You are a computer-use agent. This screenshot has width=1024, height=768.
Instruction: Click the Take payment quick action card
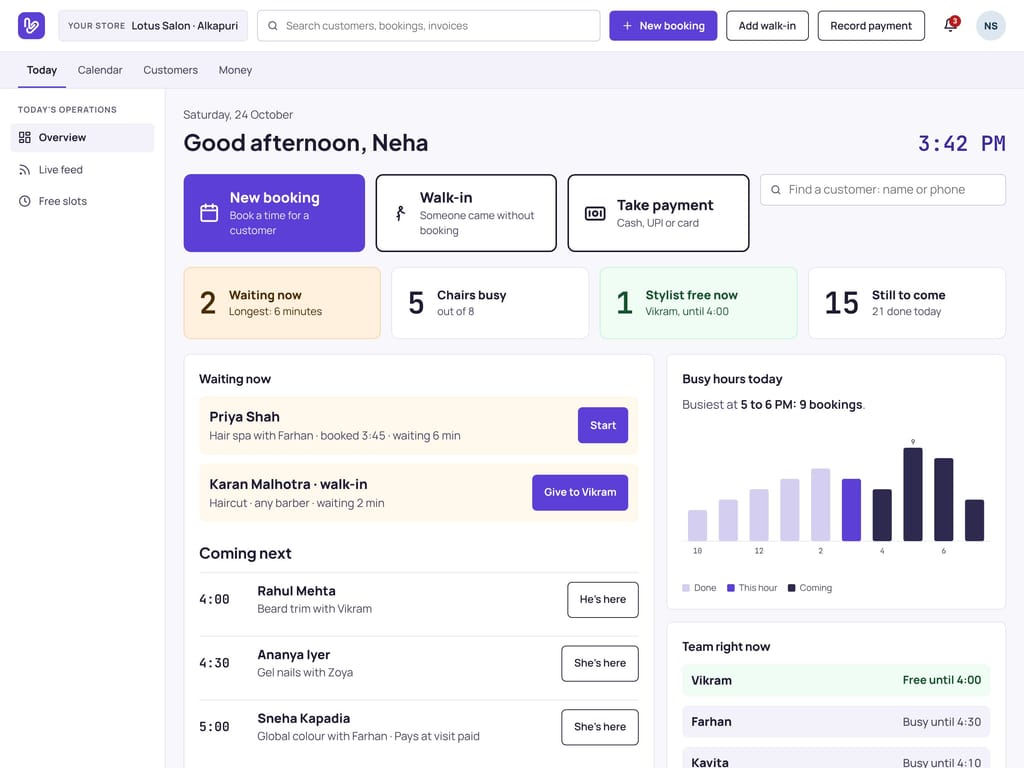658,213
